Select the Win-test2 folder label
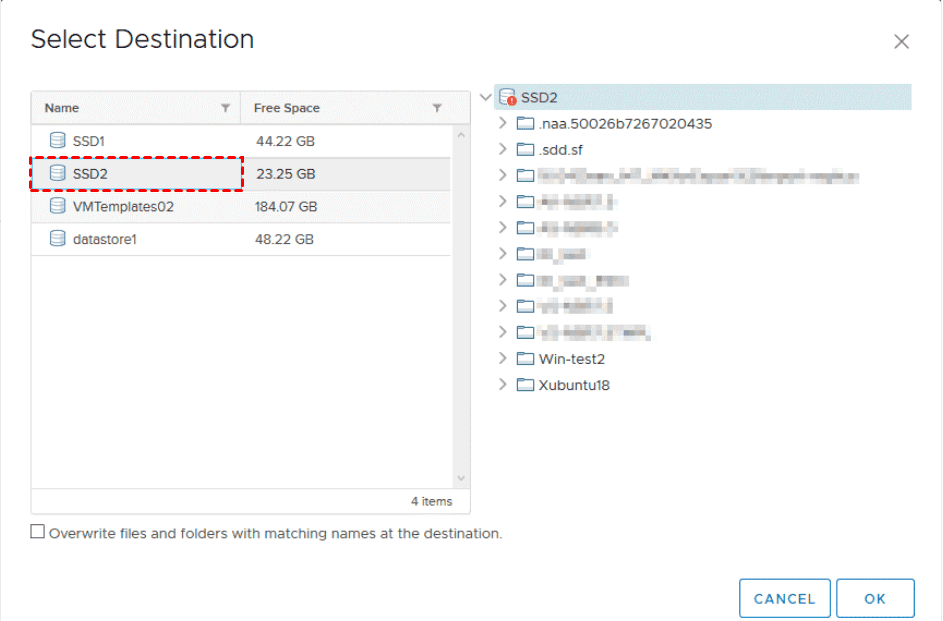Screen dimensions: 943x621 coord(572,359)
